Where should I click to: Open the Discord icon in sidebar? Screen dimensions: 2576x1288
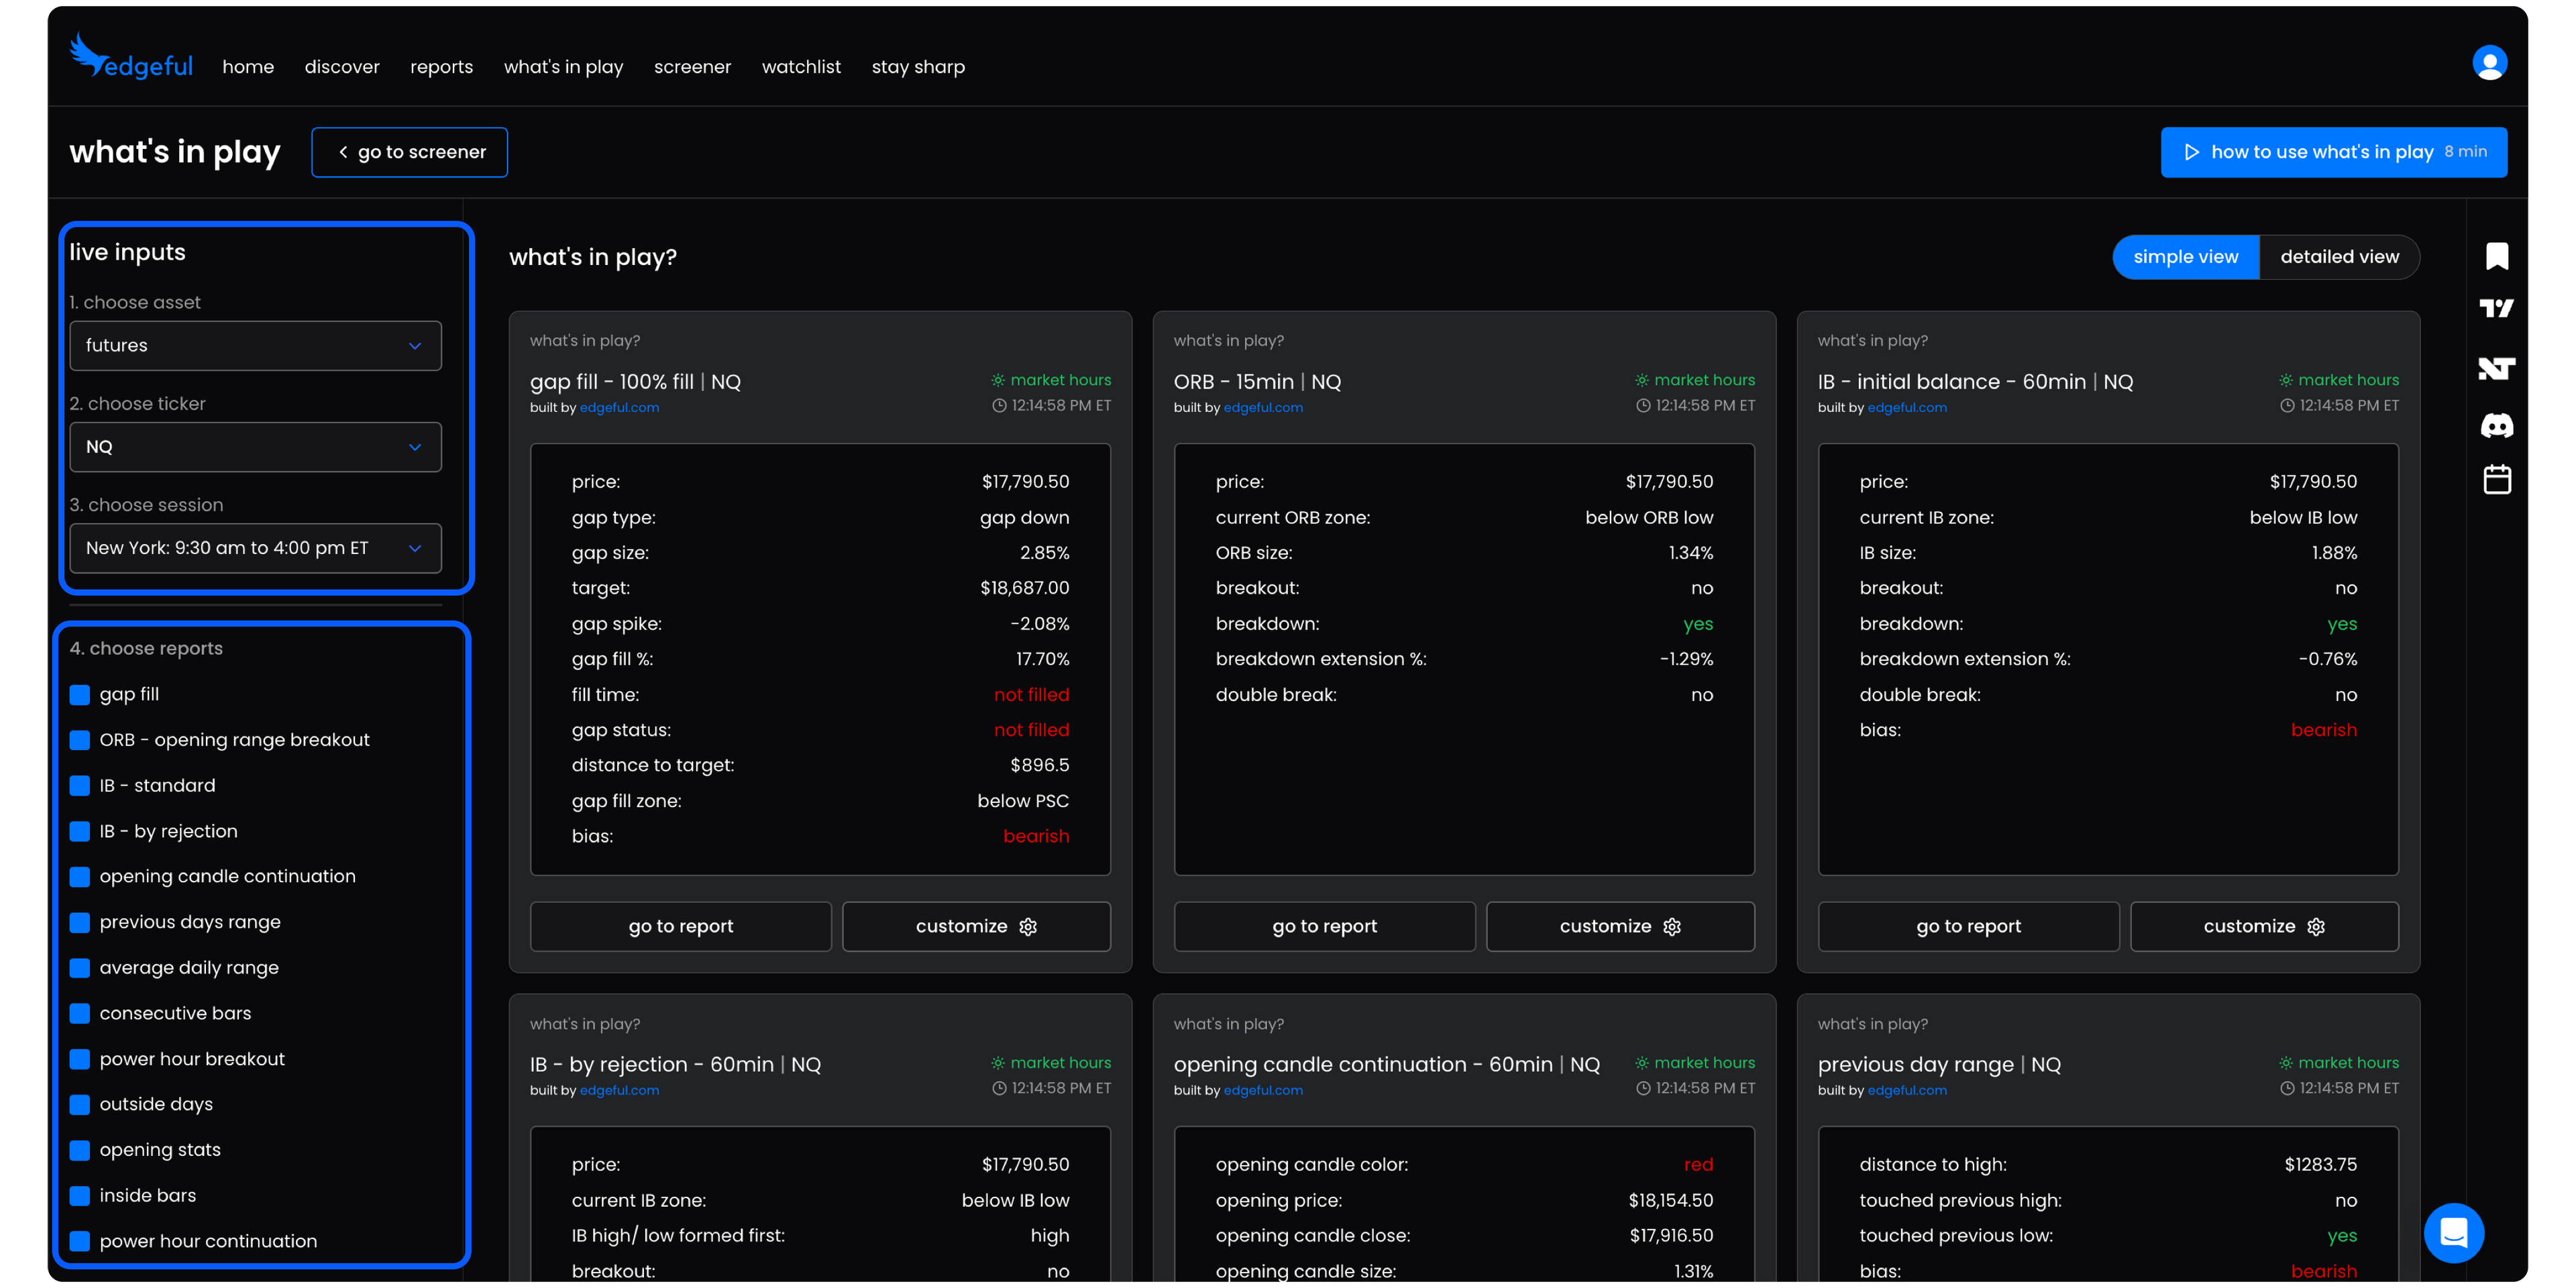[x=2496, y=426]
